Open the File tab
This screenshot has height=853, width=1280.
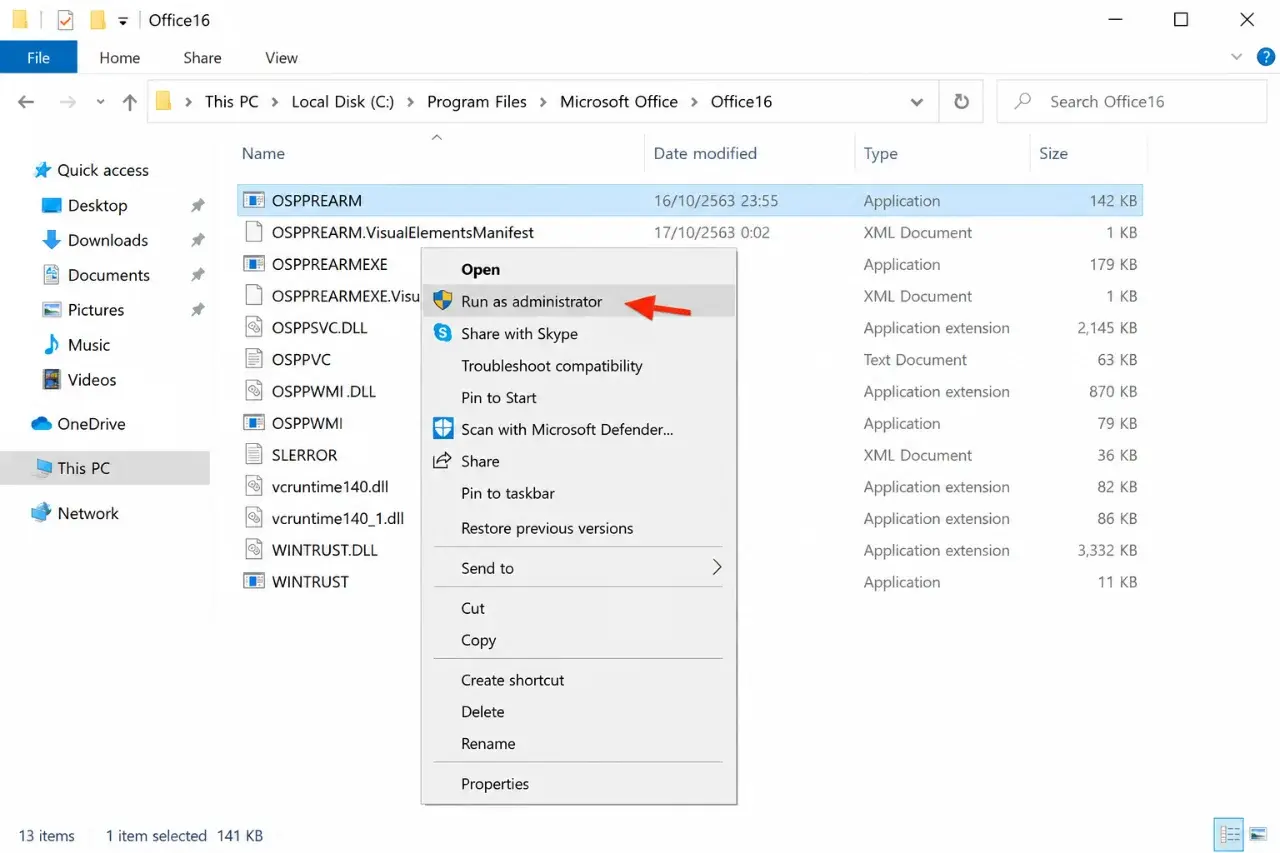[38, 57]
